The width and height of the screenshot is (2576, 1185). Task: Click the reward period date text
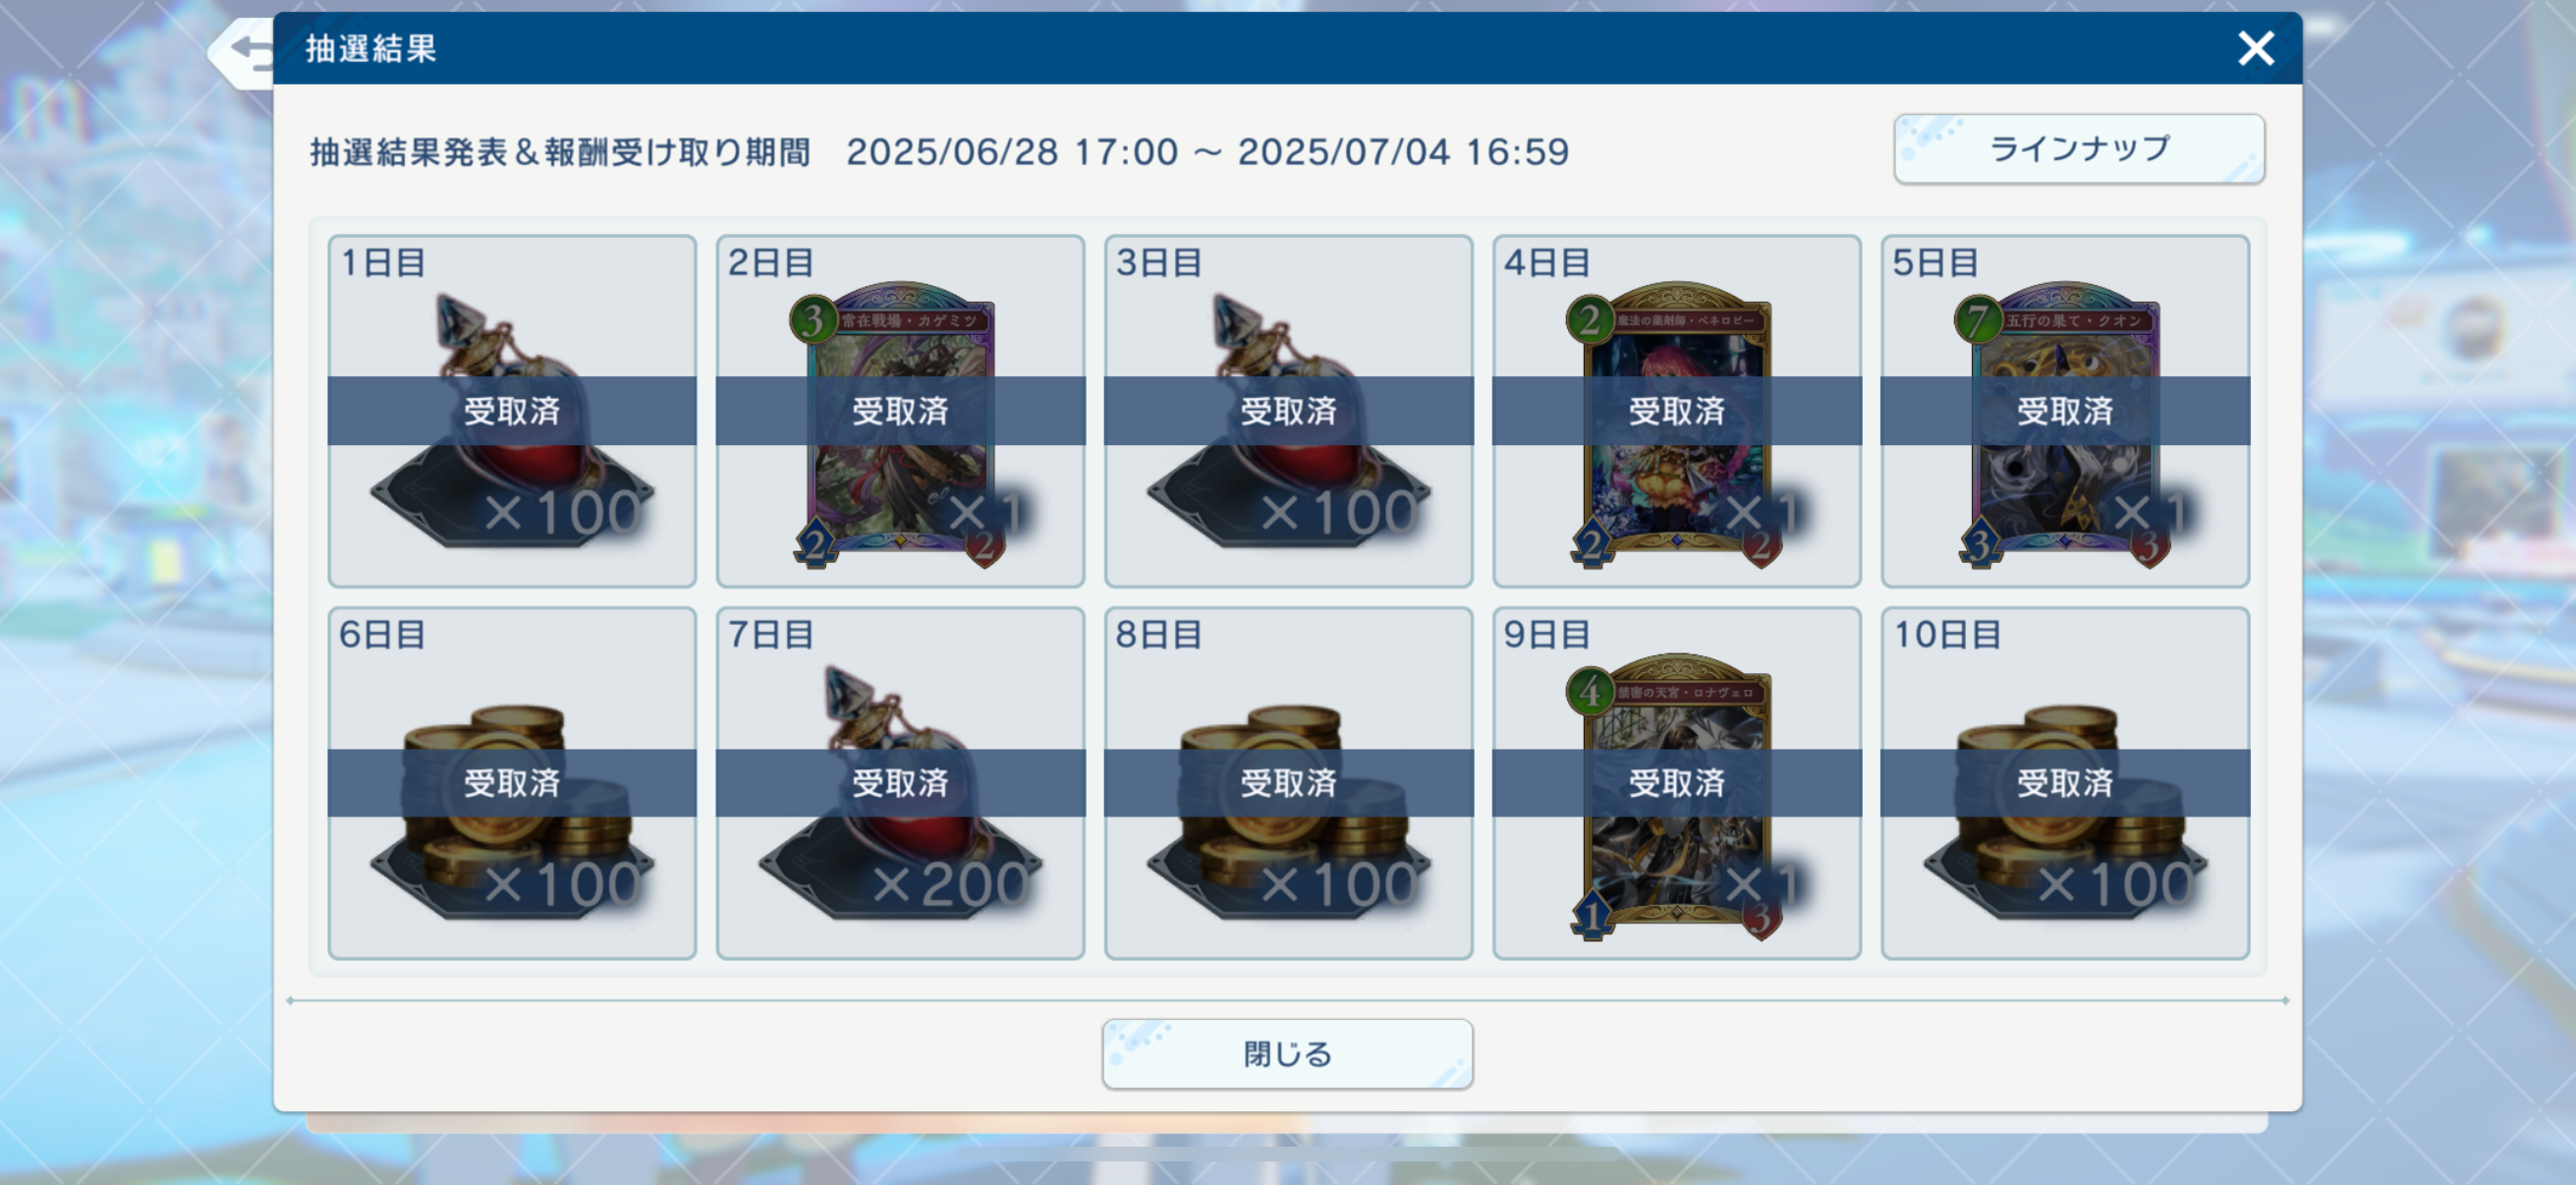point(1208,152)
